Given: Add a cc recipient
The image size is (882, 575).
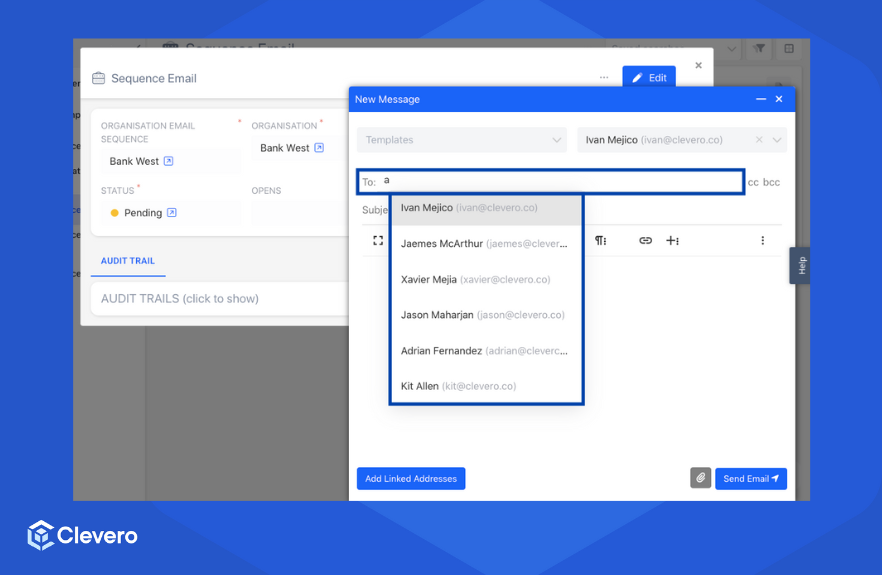Looking at the screenshot, I should tap(753, 182).
